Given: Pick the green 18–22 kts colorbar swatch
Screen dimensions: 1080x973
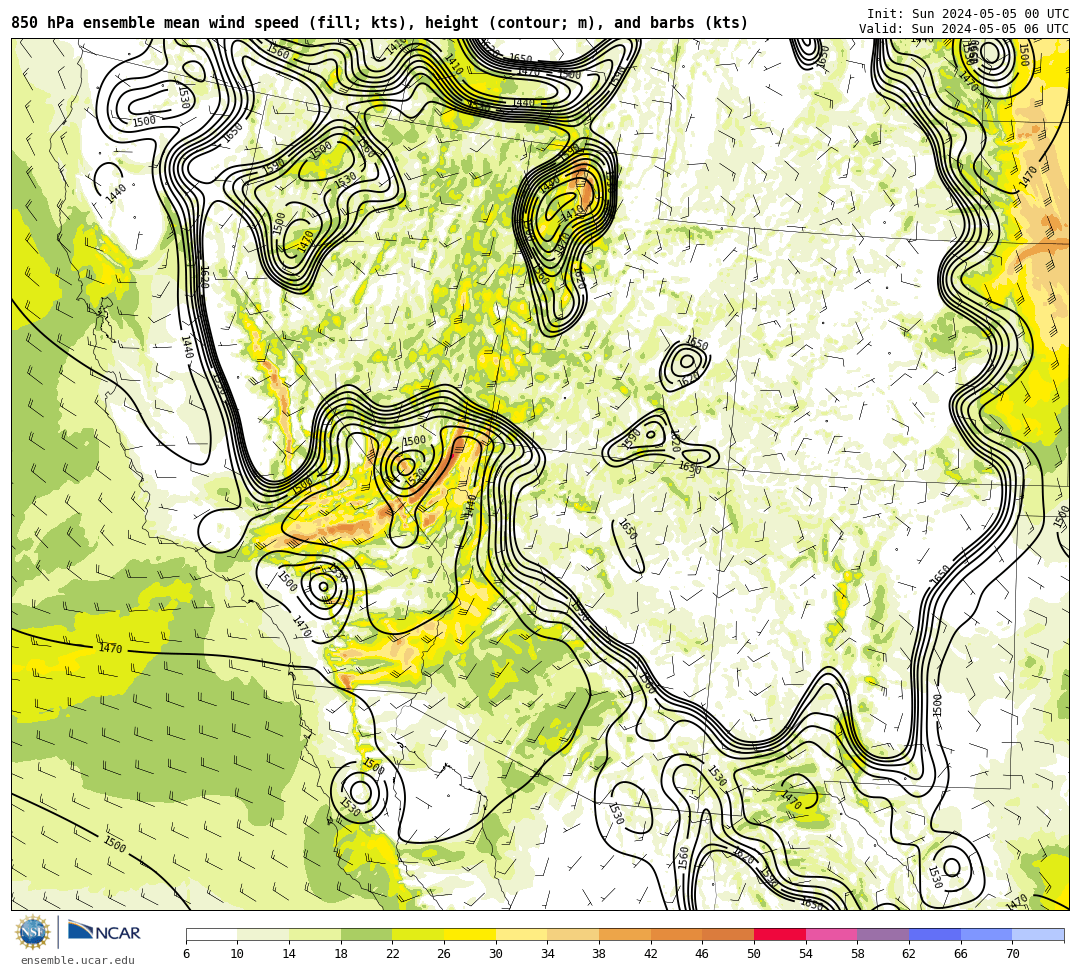Looking at the screenshot, I should 366,934.
